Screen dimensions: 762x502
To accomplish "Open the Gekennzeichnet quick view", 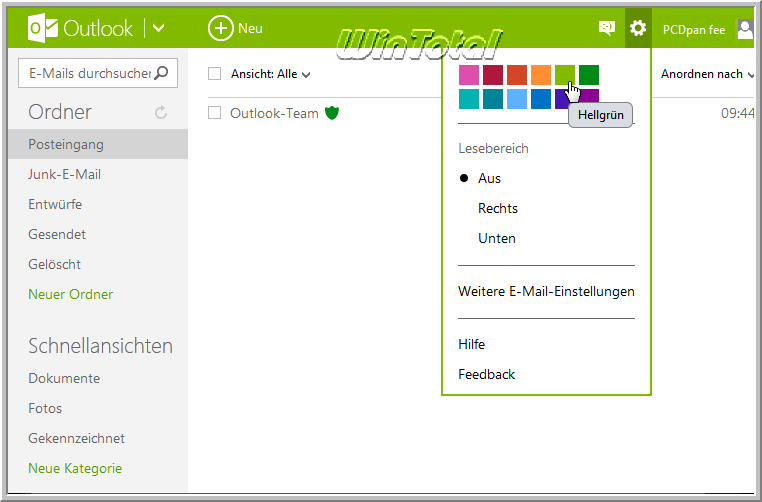I will [x=76, y=438].
